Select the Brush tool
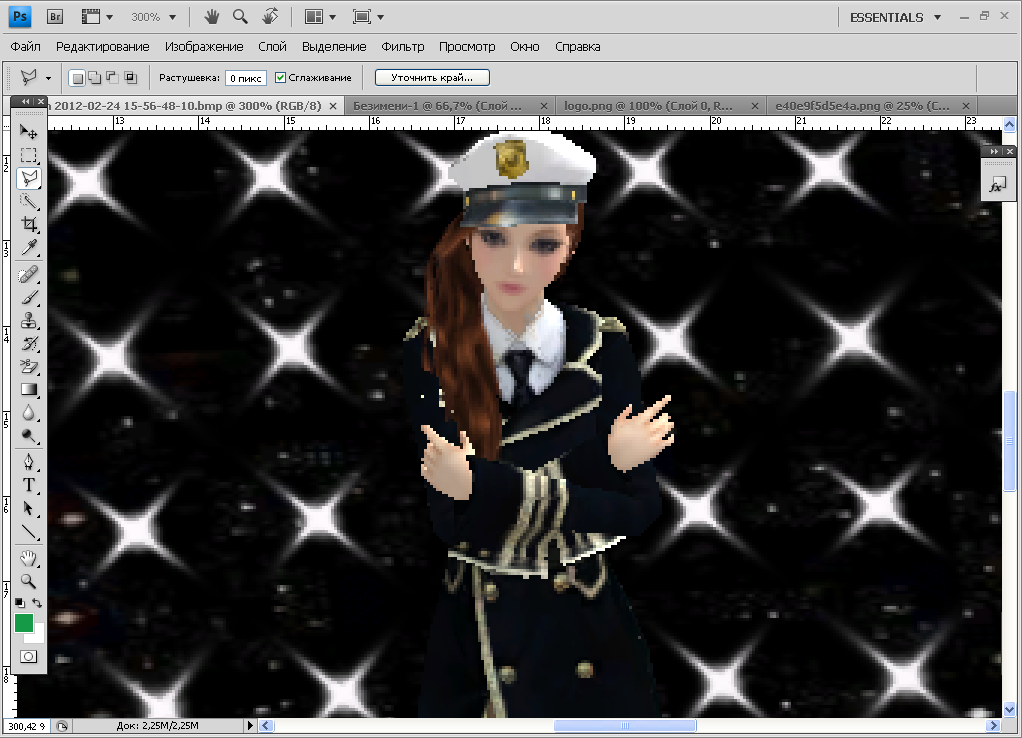 pos(29,297)
